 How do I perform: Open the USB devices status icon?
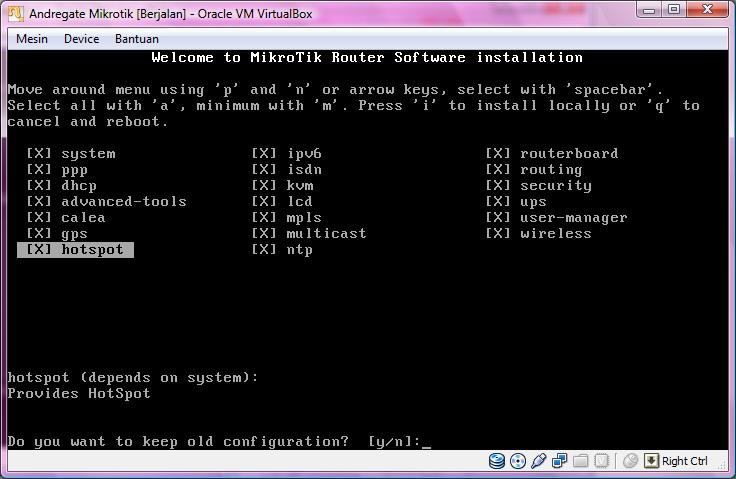click(x=538, y=461)
